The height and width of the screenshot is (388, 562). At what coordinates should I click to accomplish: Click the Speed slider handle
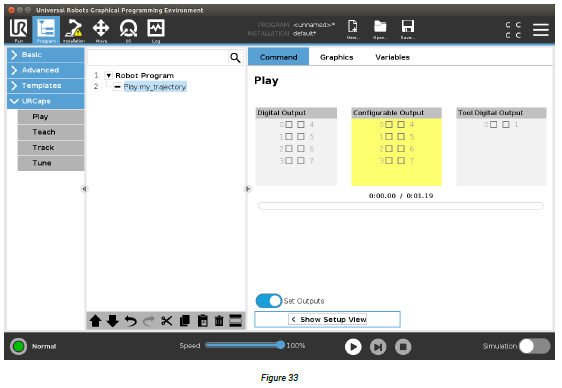click(281, 345)
